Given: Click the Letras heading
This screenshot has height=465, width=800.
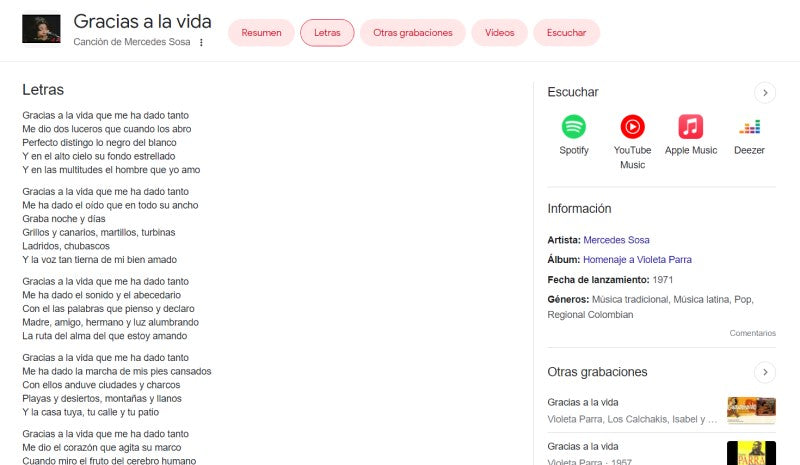Looking at the screenshot, I should point(43,90).
